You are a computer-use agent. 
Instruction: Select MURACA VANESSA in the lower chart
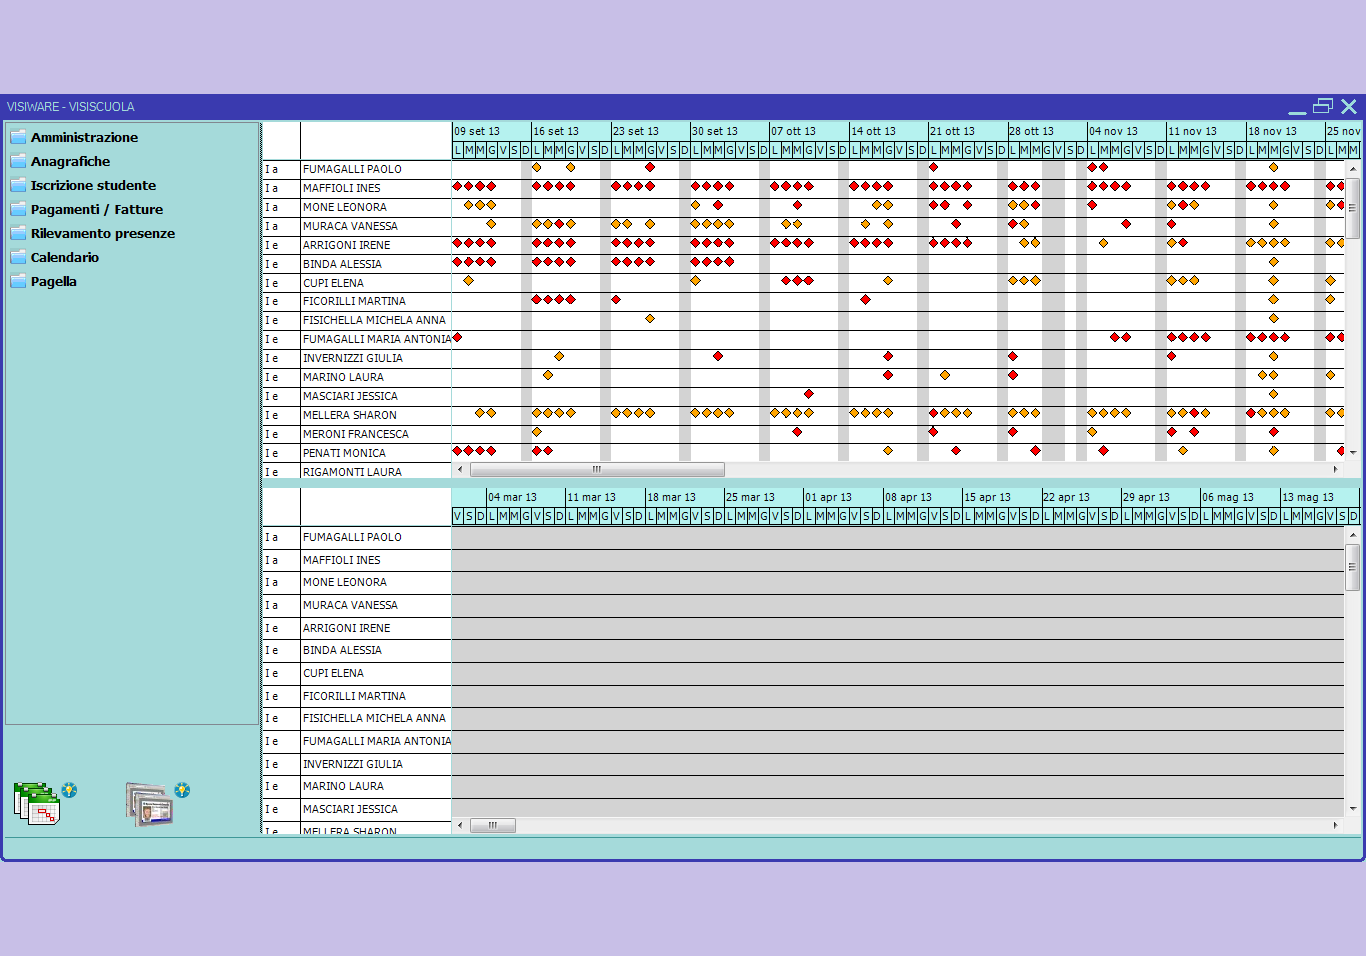350,605
